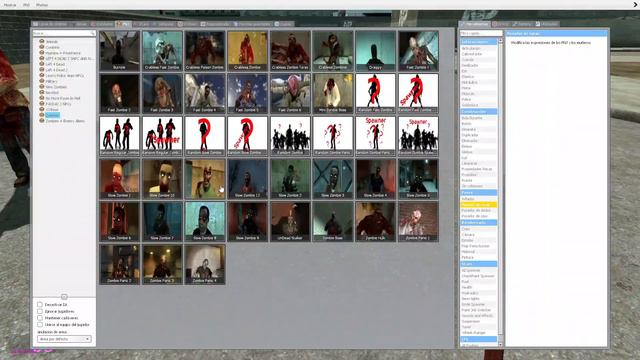
Task: Switch to the Herramientas tab in right panel
Action: tap(474, 24)
